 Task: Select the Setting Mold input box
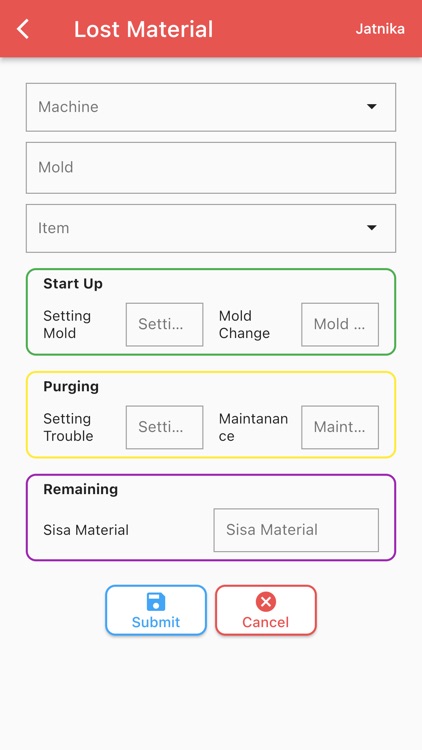click(x=165, y=324)
